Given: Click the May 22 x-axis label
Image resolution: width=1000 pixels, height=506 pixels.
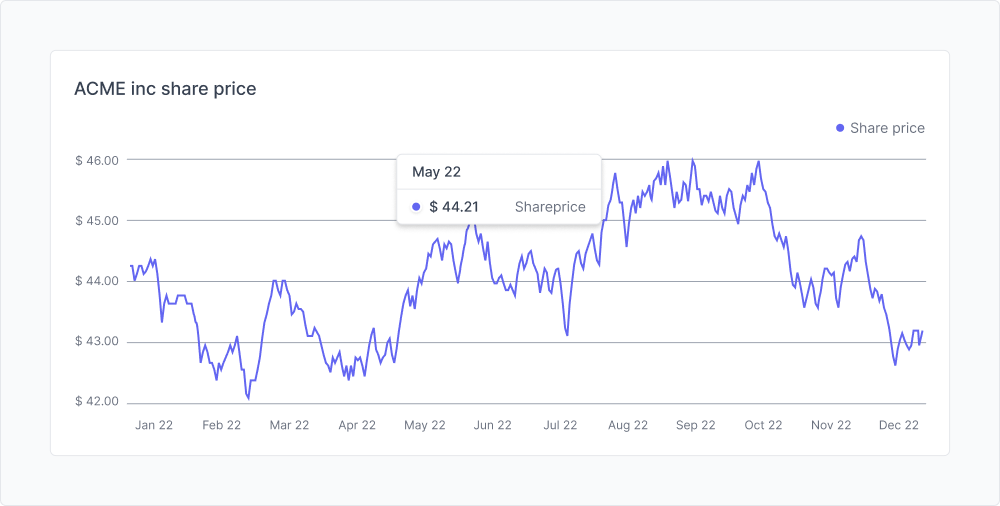Looking at the screenshot, I should 425,425.
